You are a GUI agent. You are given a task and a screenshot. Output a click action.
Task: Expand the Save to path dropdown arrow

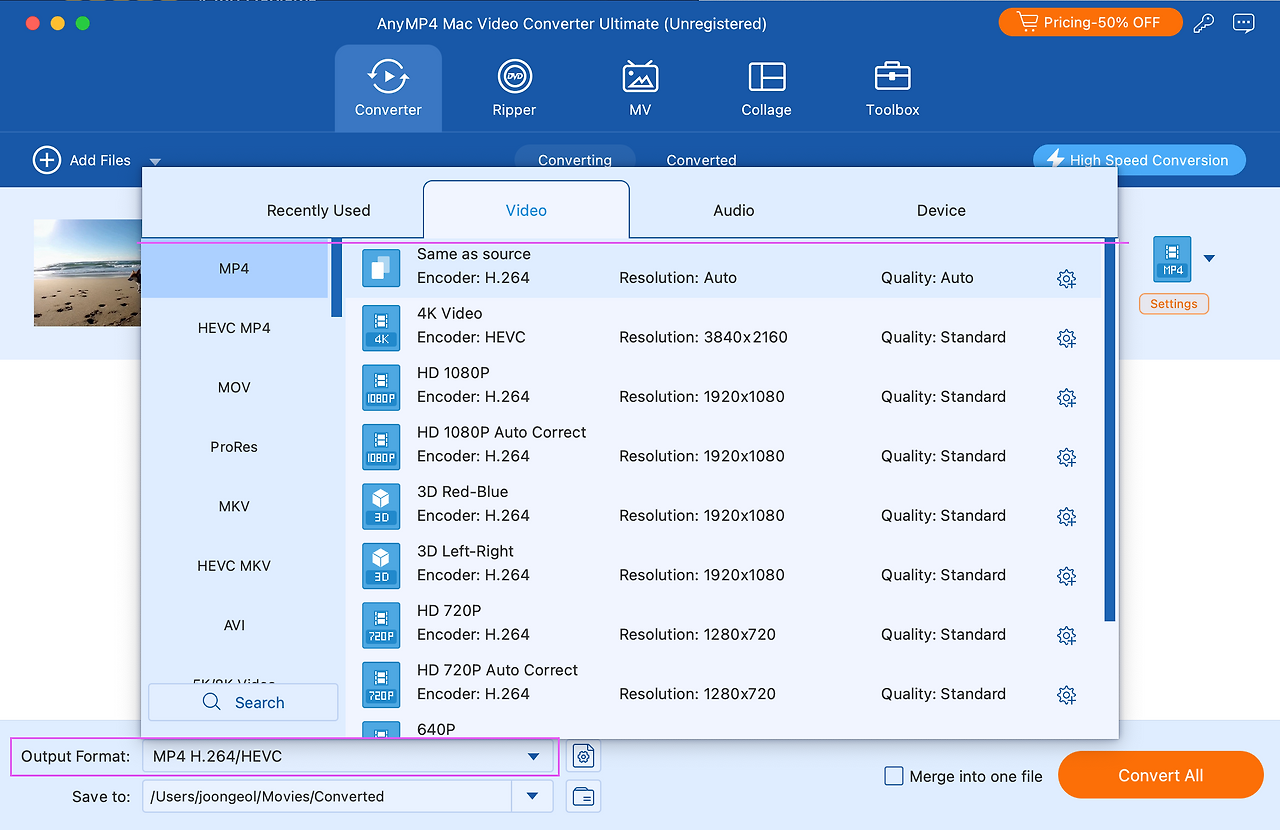533,797
